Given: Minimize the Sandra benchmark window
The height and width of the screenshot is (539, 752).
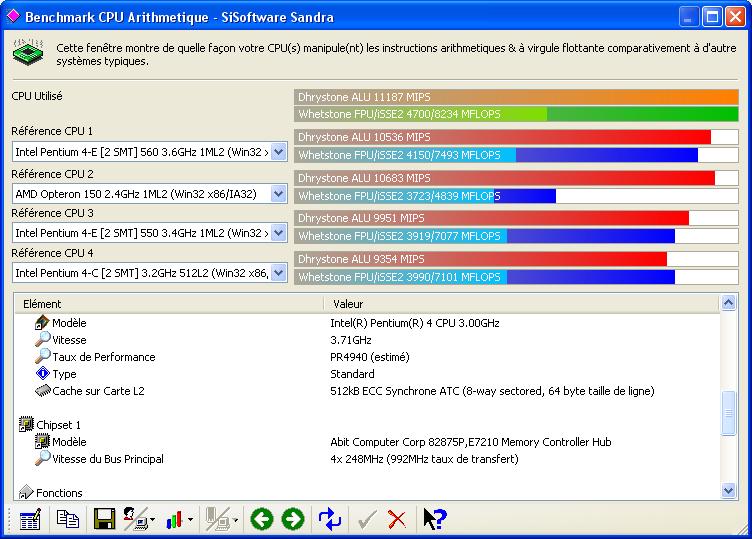Looking at the screenshot, I should (x=689, y=17).
